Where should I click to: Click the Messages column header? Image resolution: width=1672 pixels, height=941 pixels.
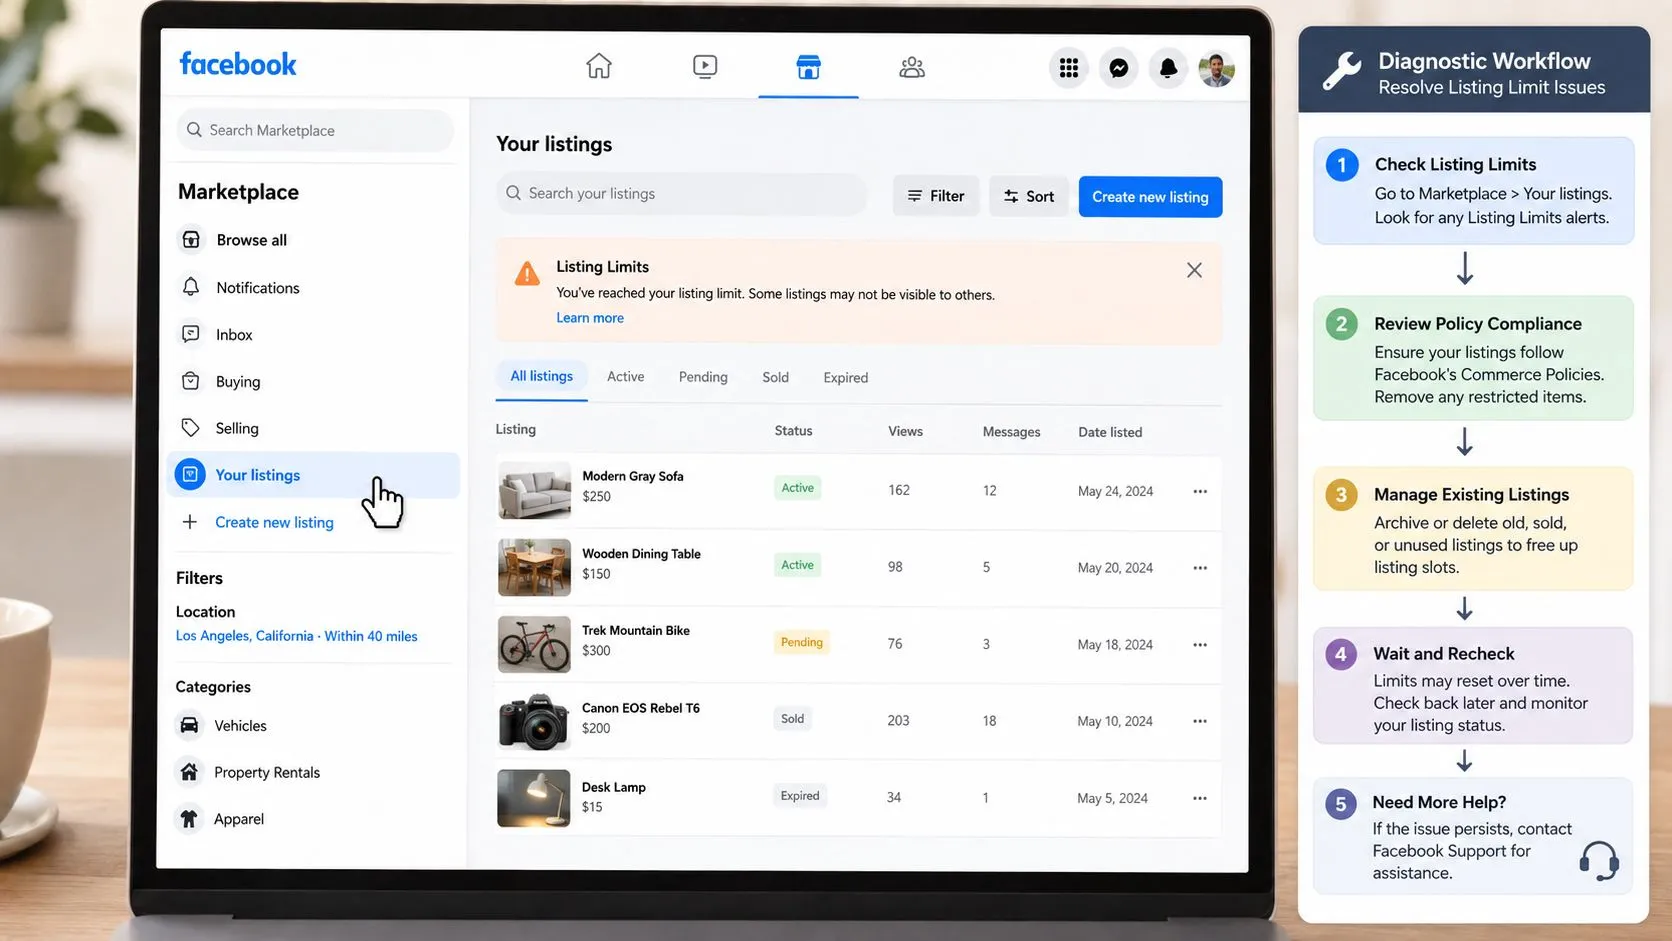[x=1011, y=432]
